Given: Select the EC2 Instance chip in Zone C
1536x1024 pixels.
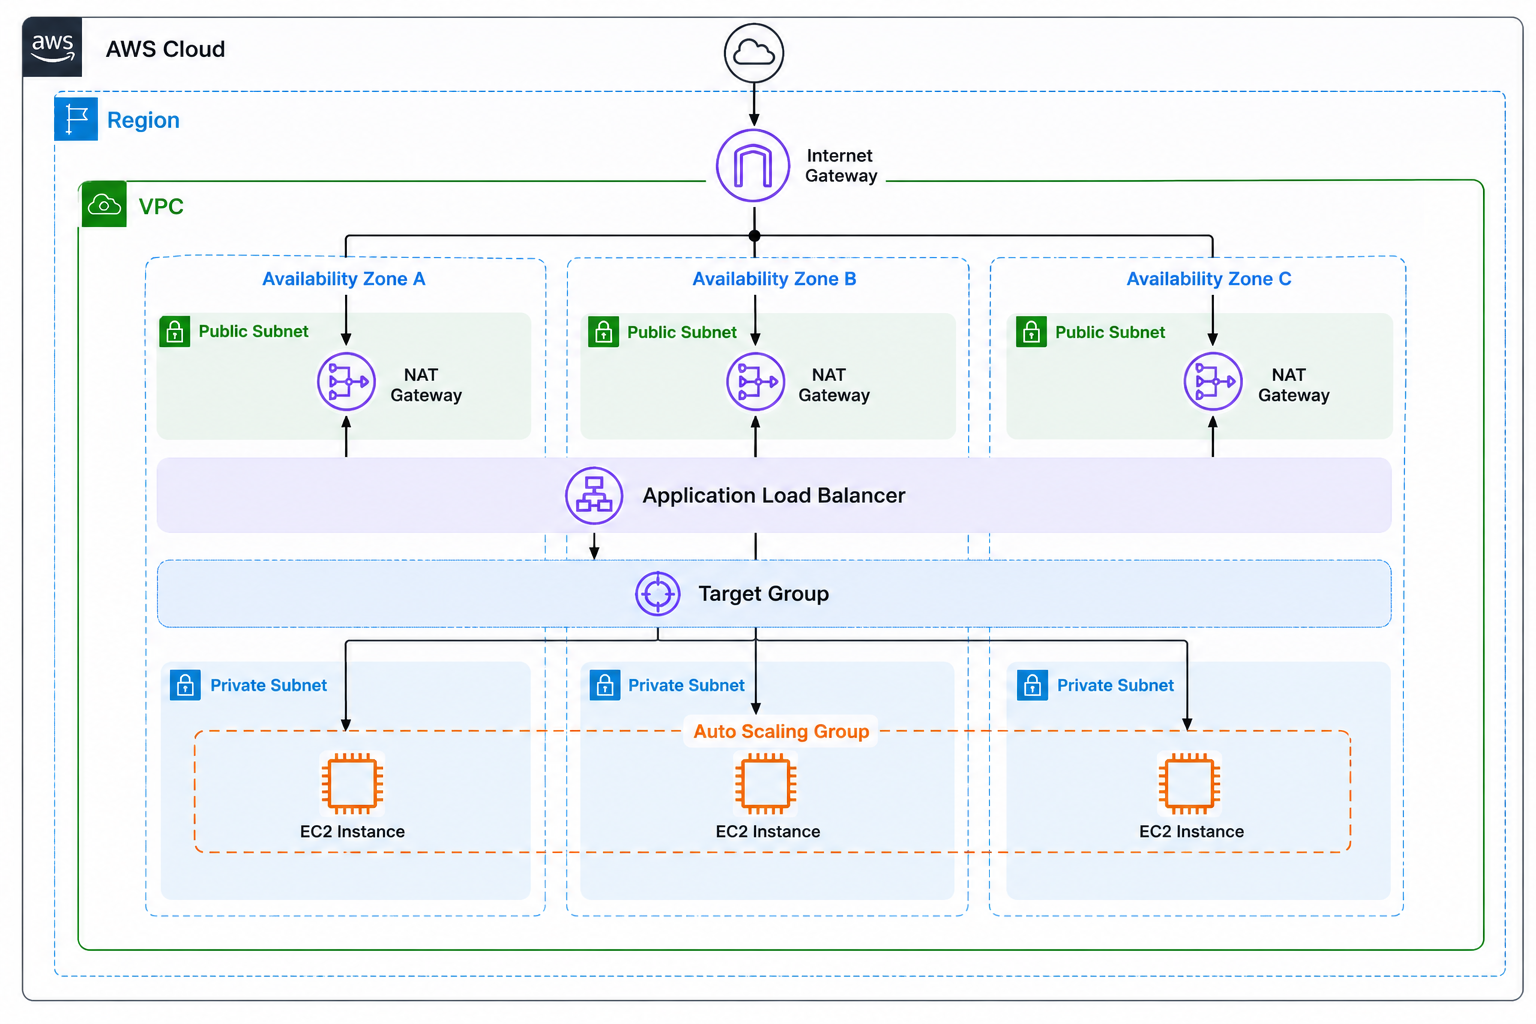Looking at the screenshot, I should (1190, 782).
